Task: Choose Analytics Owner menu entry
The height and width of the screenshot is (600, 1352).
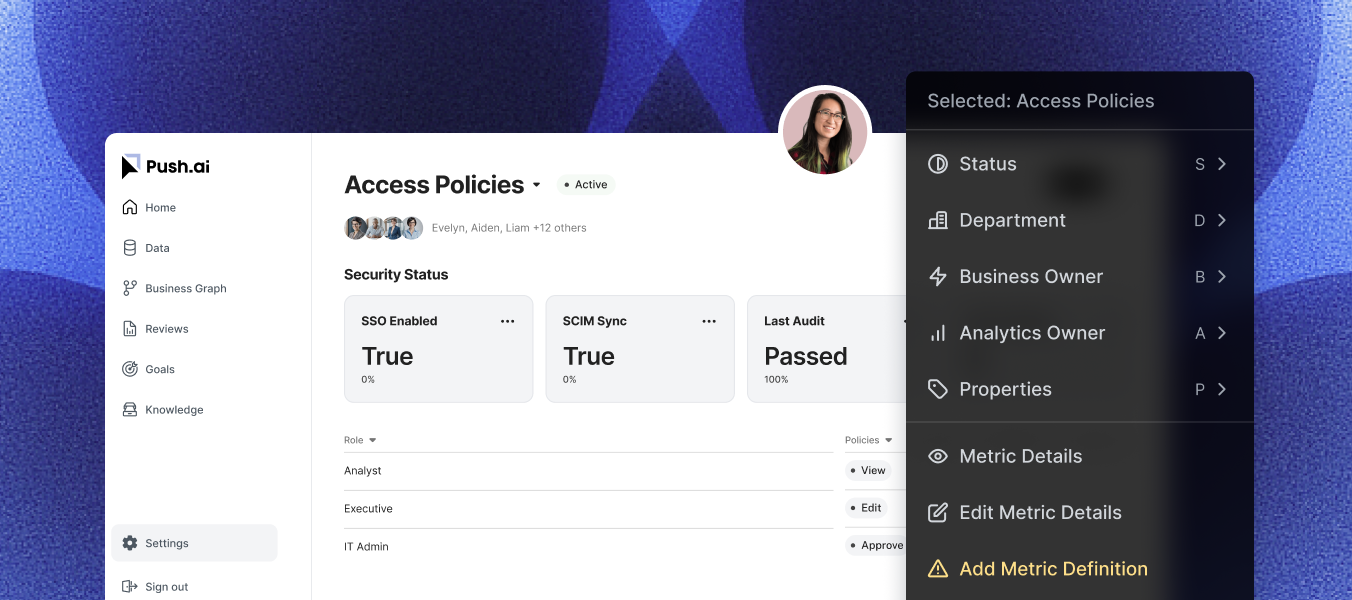Action: pos(1080,333)
